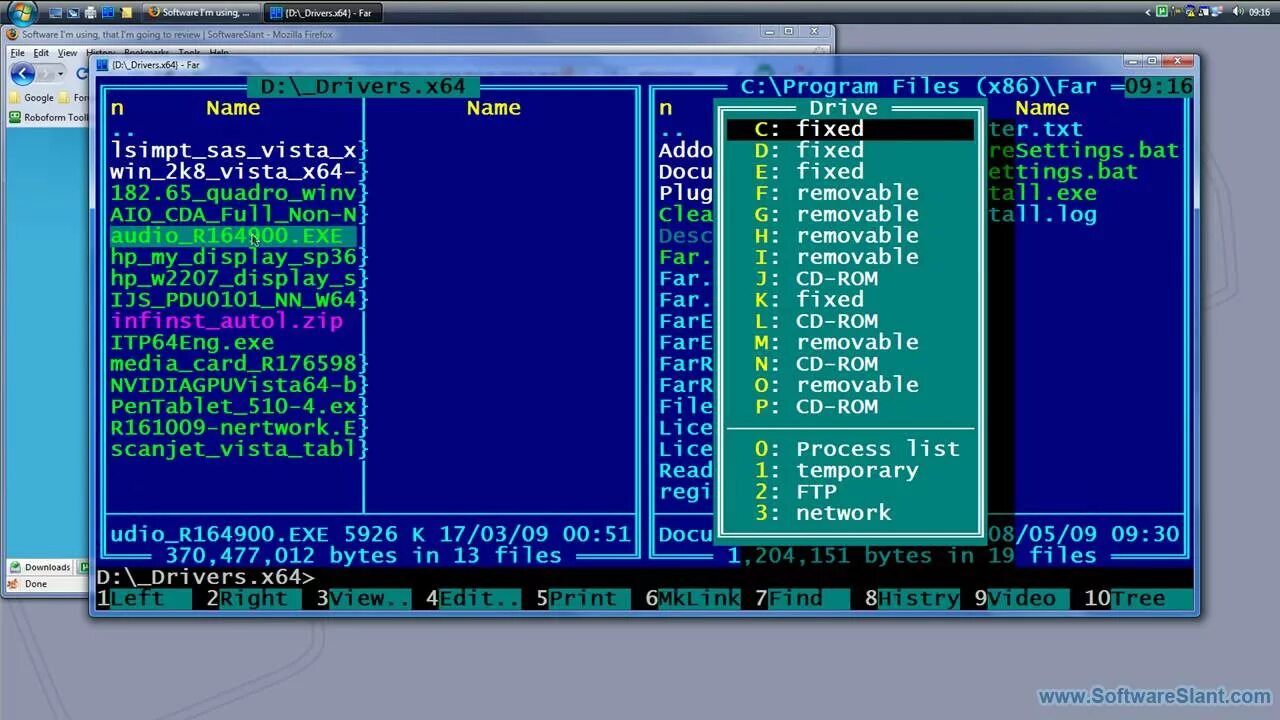Click the 10 Tree function key
The height and width of the screenshot is (720, 1280).
click(1139, 598)
